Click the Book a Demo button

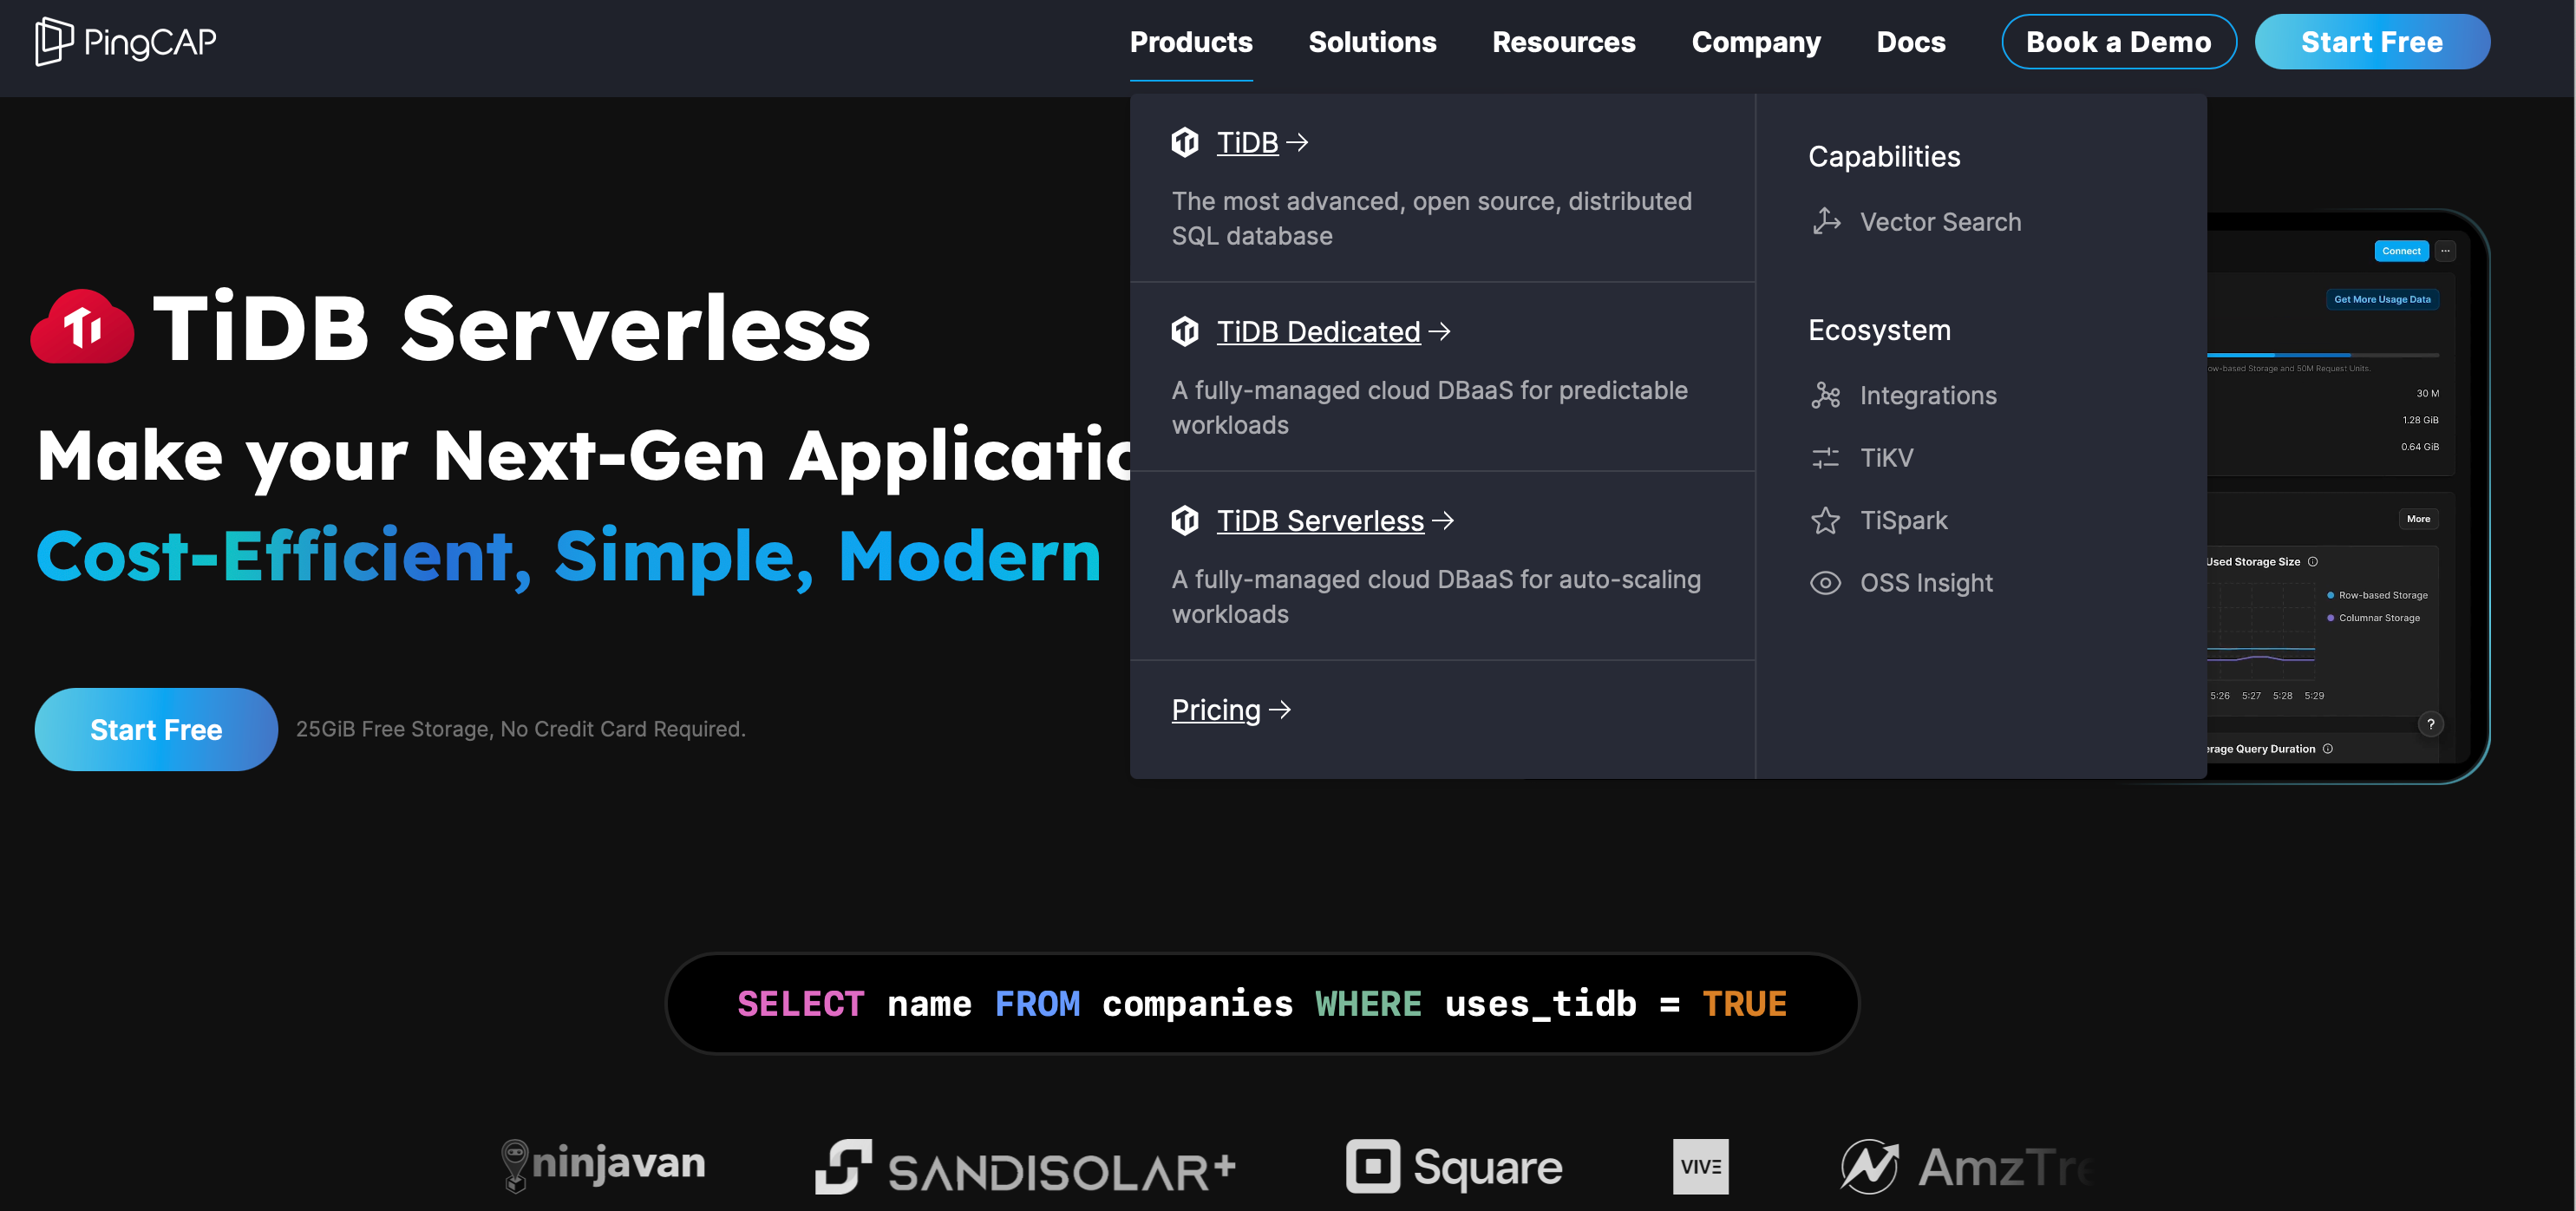point(2119,42)
